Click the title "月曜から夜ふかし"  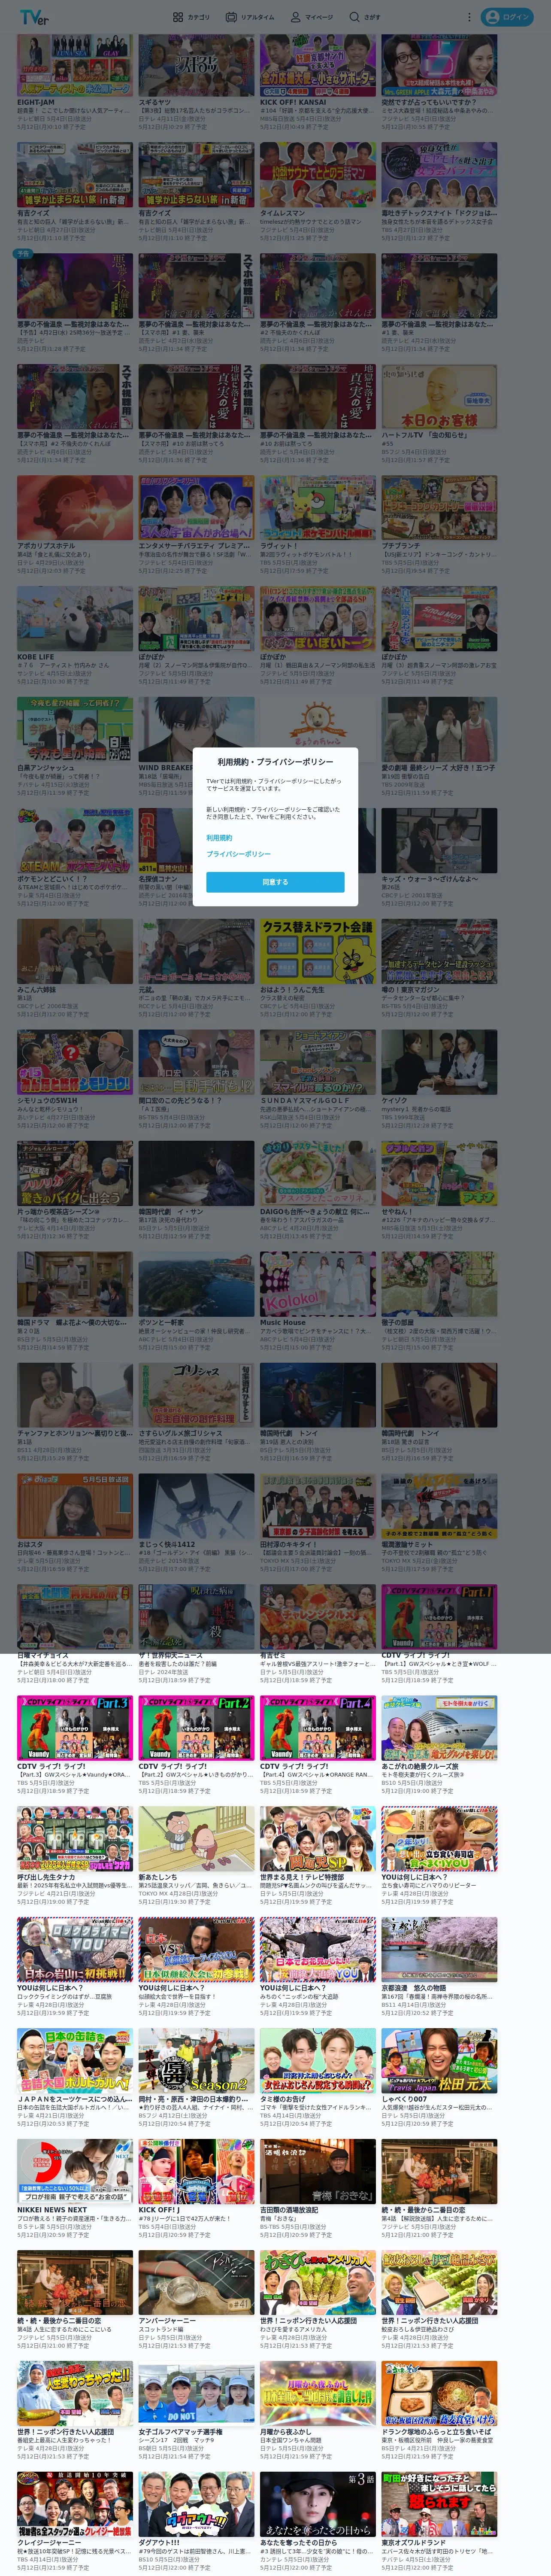tap(285, 2433)
